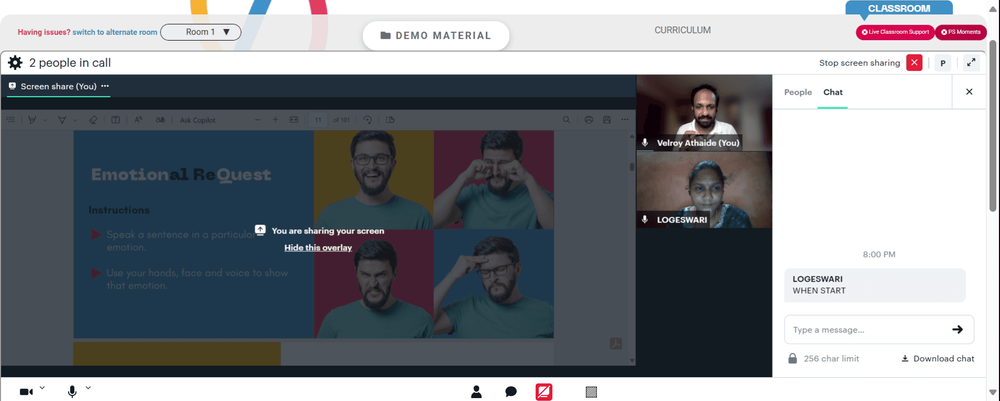The width and height of the screenshot is (1000, 401).
Task: Open the chat bubble icon in bottom bar
Action: [x=511, y=391]
